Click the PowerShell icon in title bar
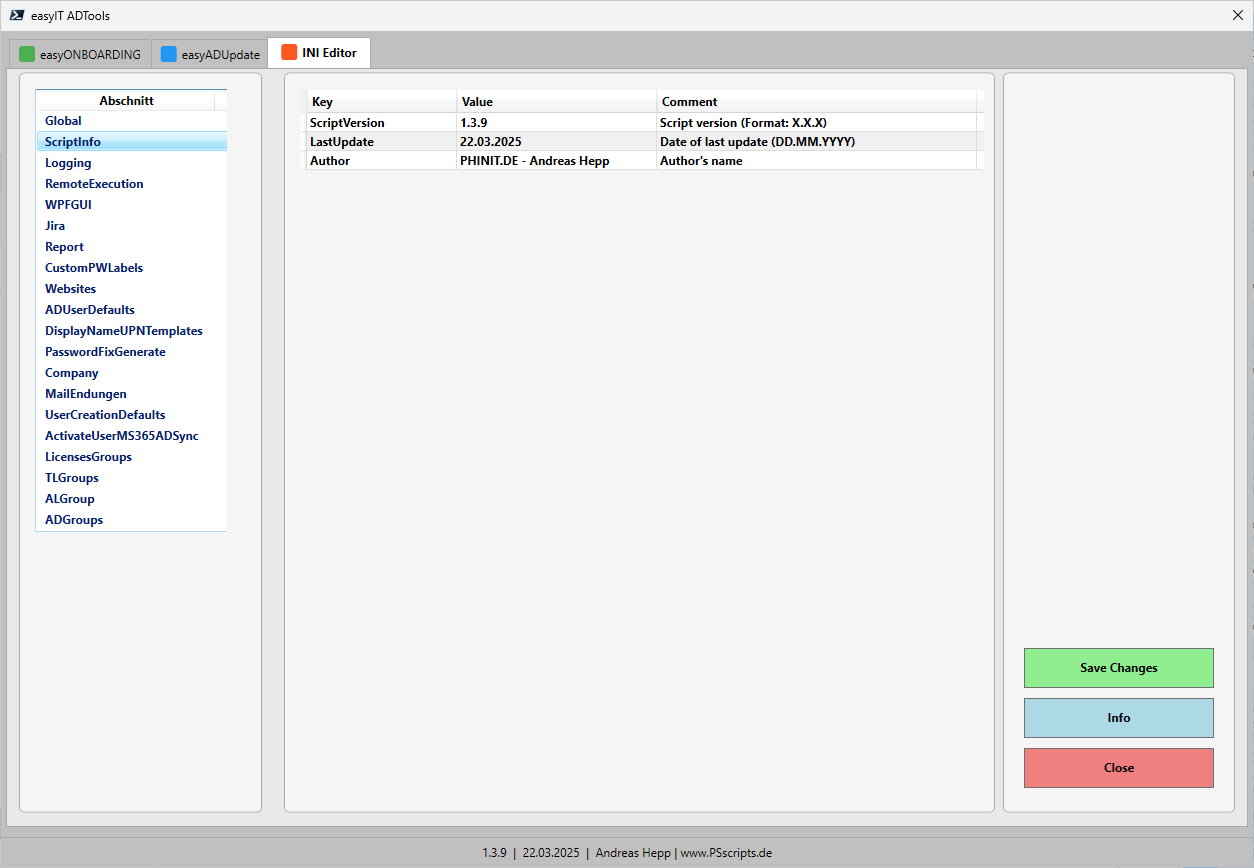The height and width of the screenshot is (868, 1254). pos(17,15)
